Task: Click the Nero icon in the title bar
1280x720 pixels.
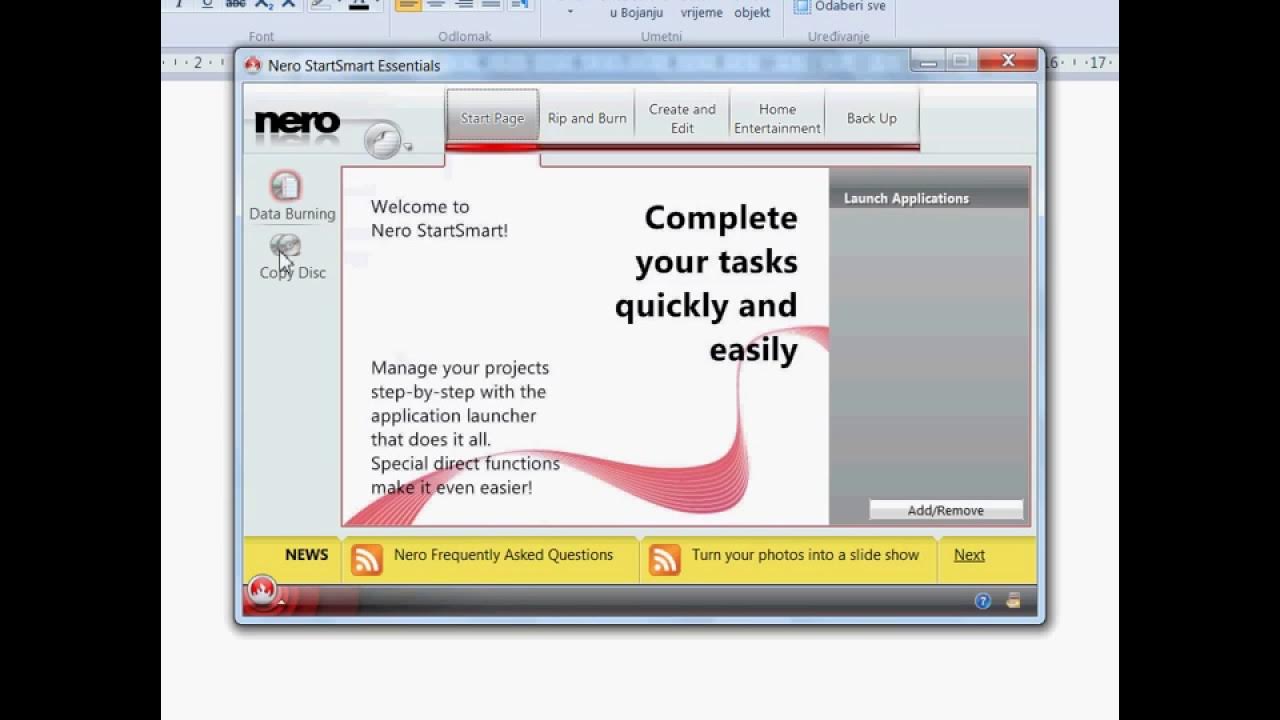Action: click(253, 65)
